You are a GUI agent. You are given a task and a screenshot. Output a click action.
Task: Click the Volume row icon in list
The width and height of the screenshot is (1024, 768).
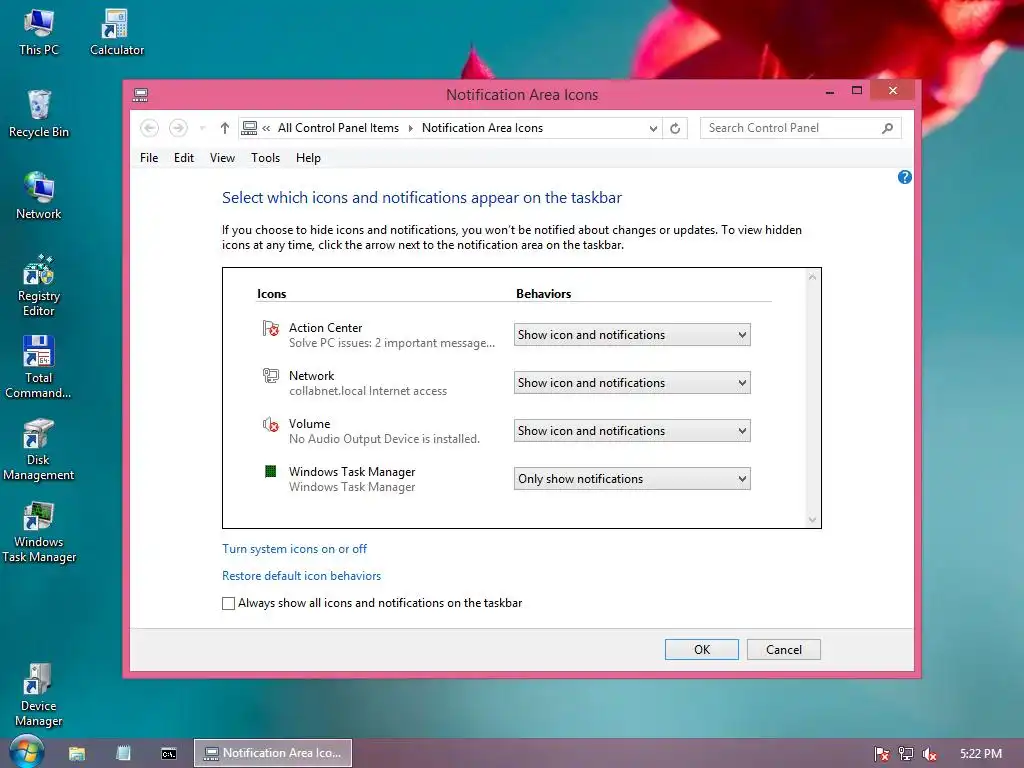(270, 424)
